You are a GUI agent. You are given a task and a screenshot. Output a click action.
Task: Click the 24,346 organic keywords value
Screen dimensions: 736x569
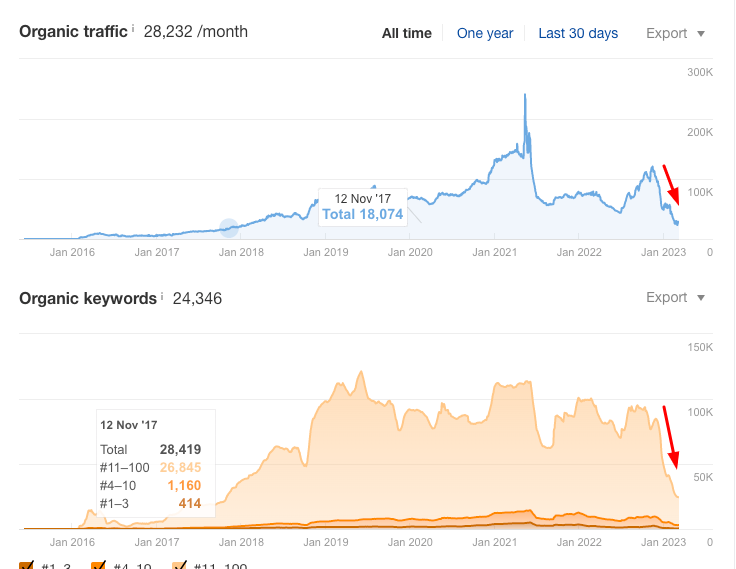(197, 299)
